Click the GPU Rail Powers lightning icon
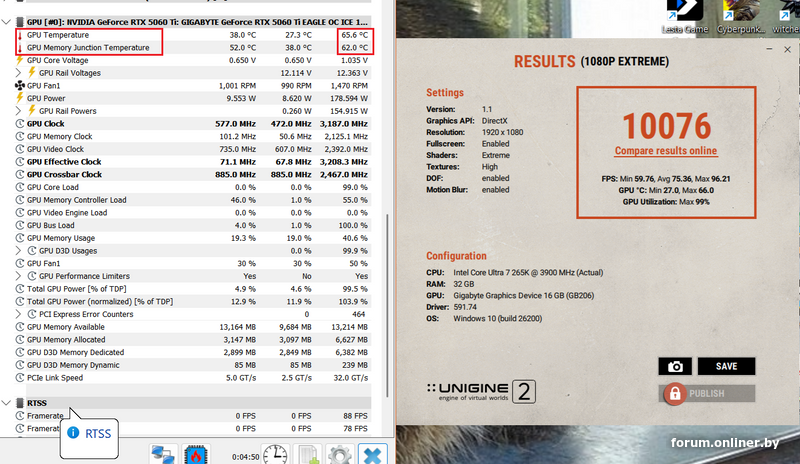This screenshot has height=464, width=800. [32, 111]
